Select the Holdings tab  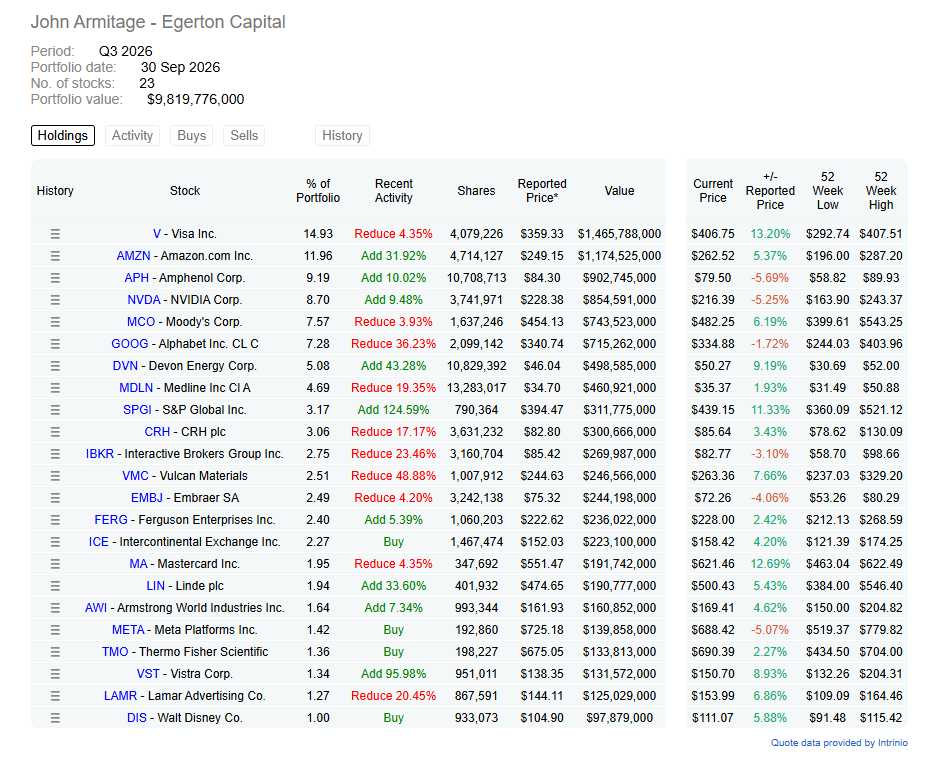coord(63,136)
